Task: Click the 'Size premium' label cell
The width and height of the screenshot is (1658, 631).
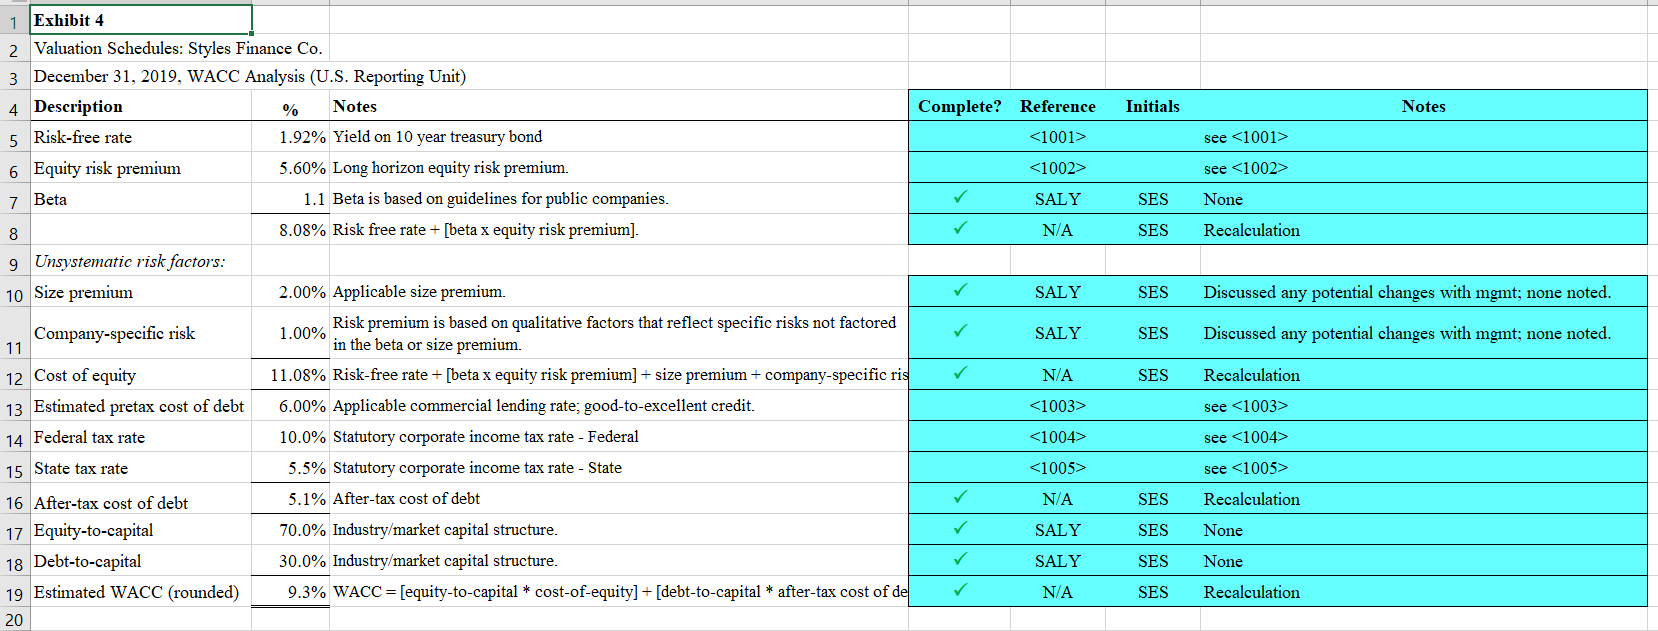Action: pos(141,292)
